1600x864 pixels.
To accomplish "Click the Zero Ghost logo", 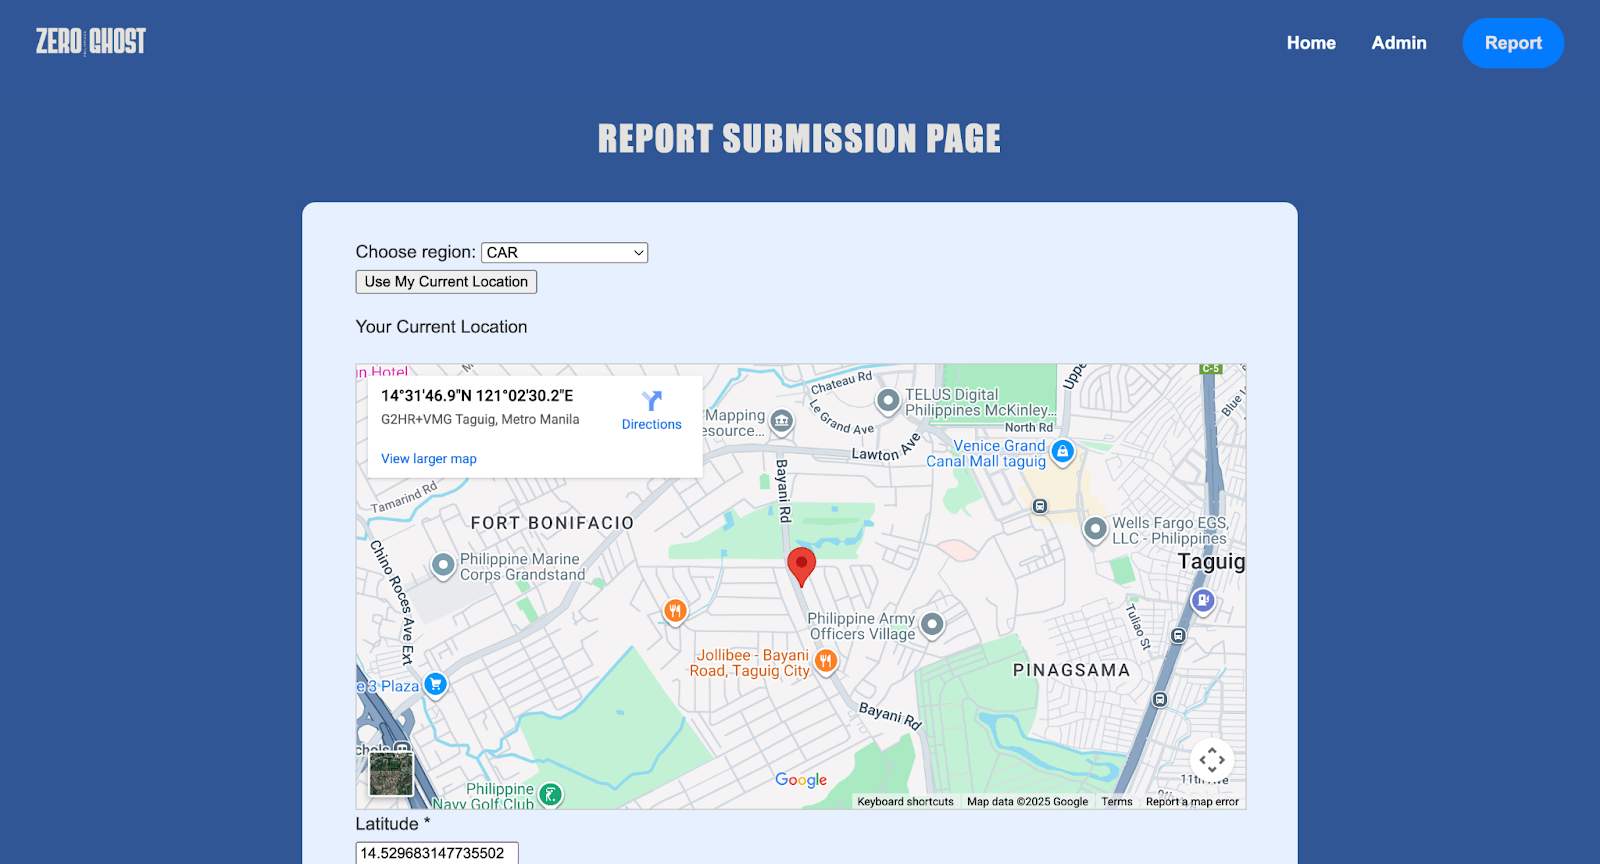I will coord(91,41).
